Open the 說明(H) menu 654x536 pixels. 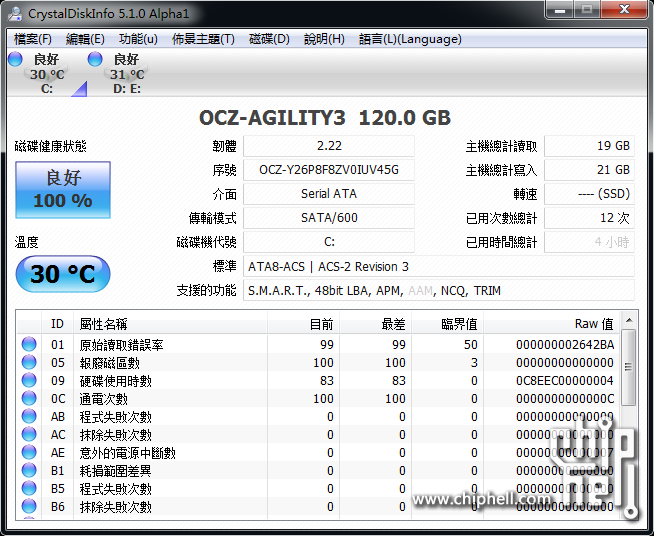pyautogui.click(x=324, y=39)
